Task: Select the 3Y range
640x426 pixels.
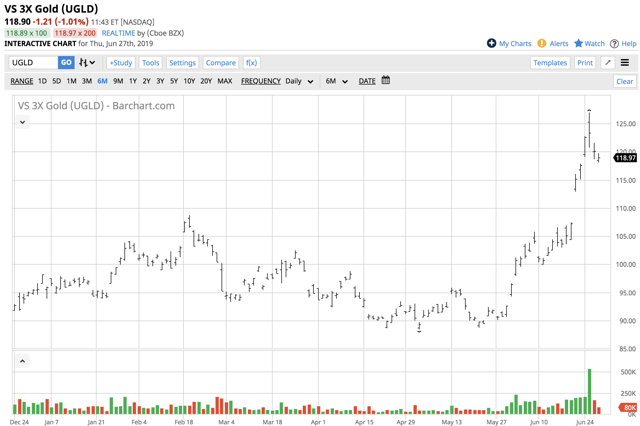Action: tap(160, 81)
